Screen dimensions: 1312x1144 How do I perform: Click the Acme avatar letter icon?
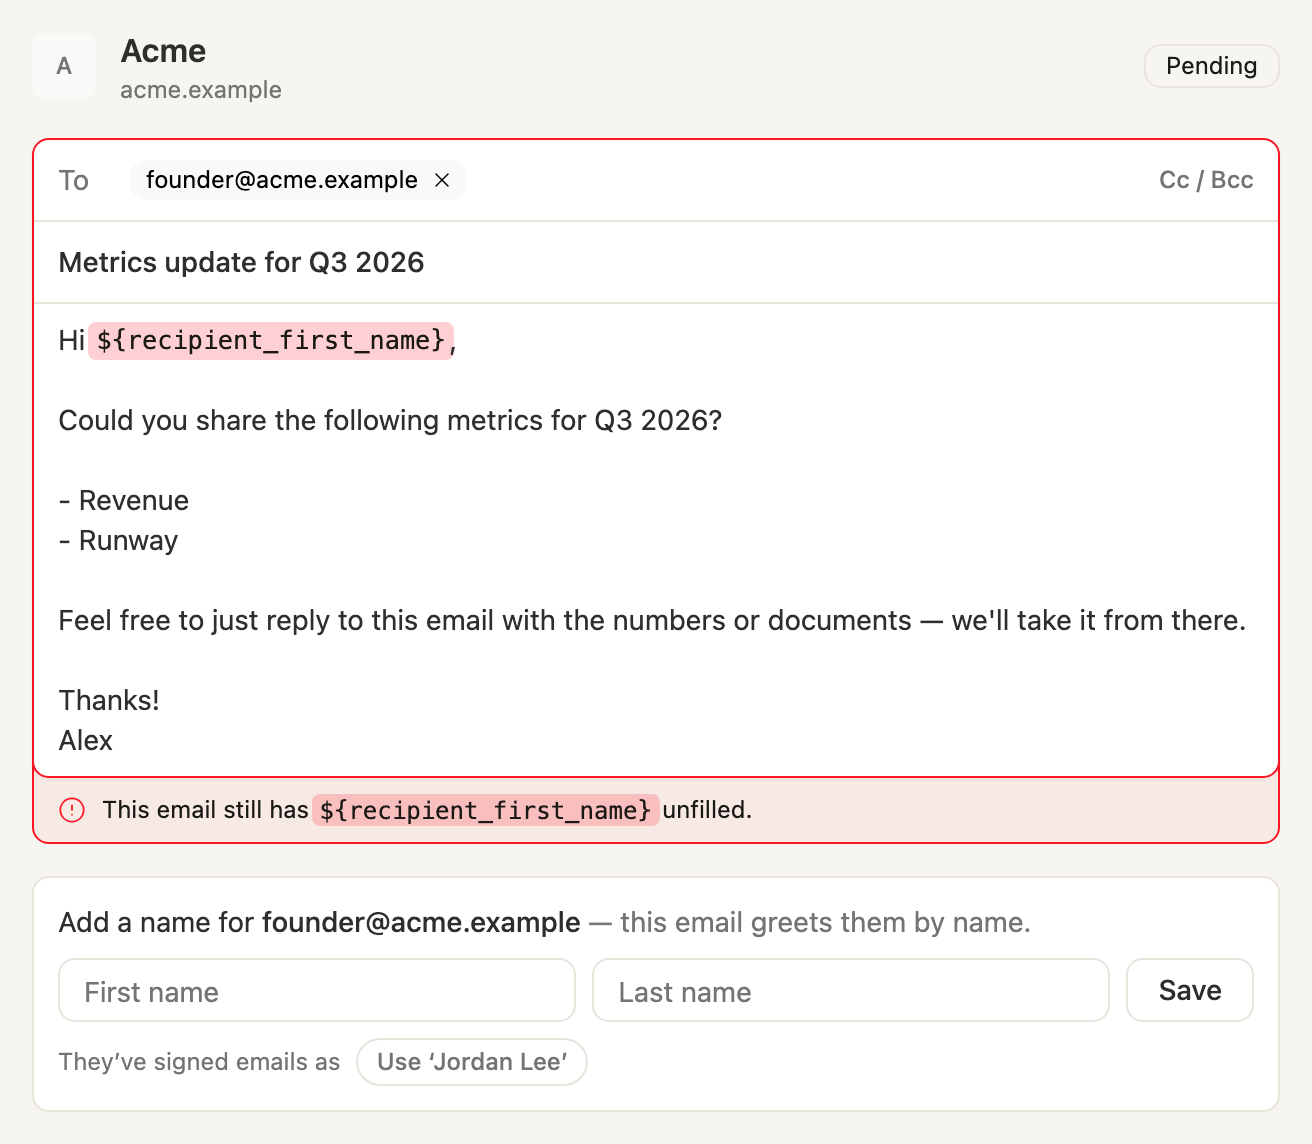point(64,66)
